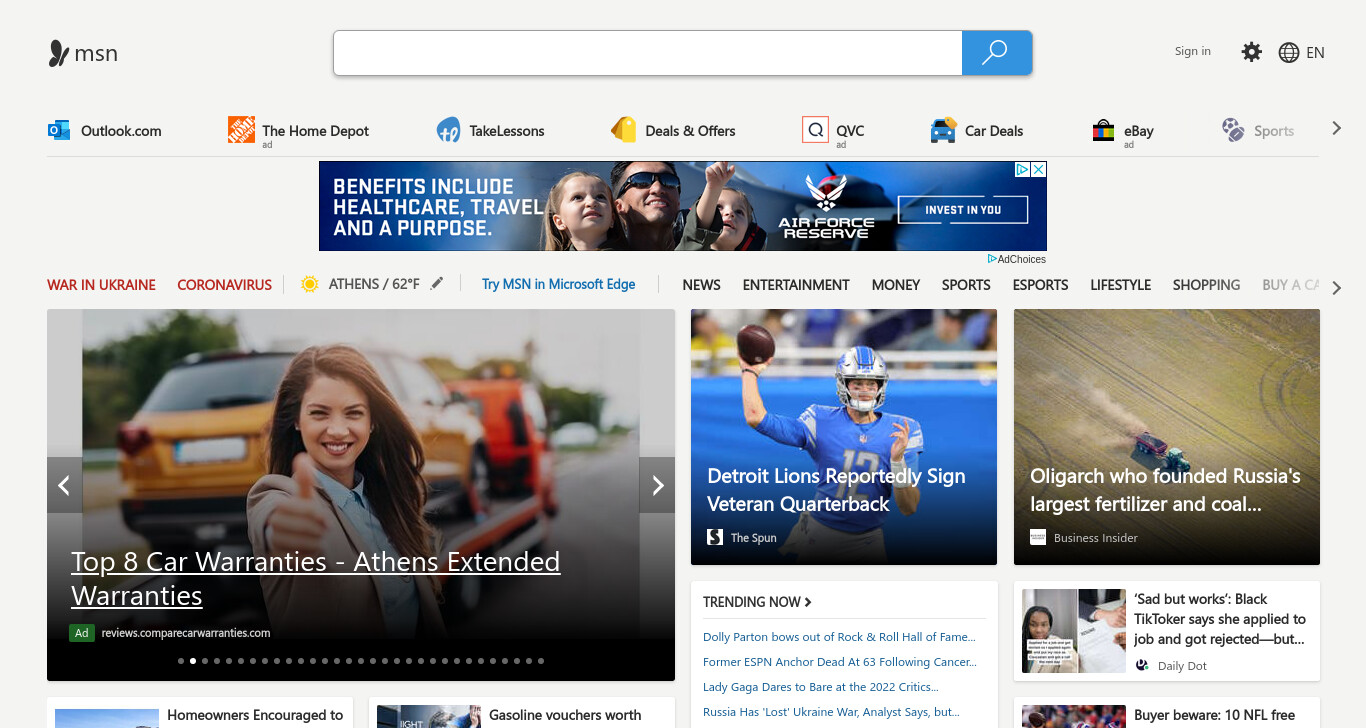
Task: Click the globe language icon
Action: (x=1289, y=53)
